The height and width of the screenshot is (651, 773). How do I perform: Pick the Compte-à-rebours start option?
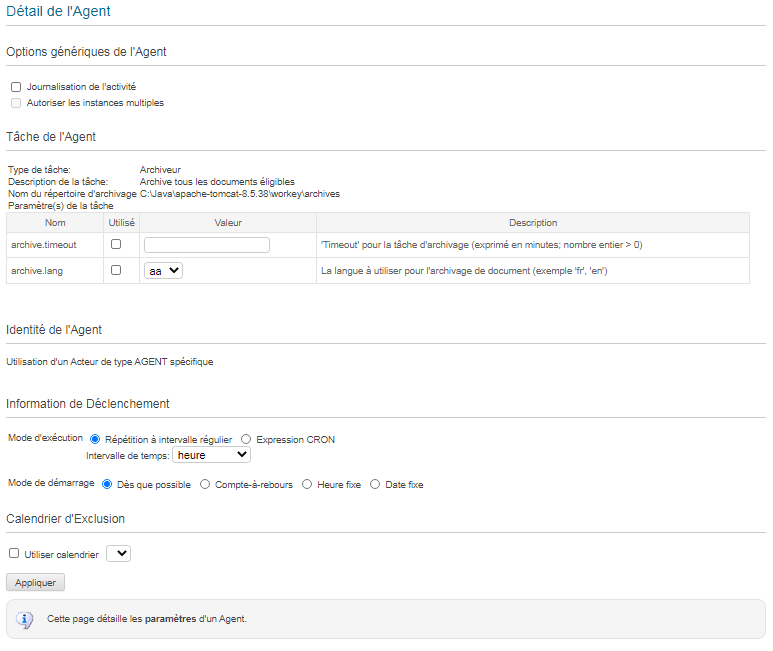tap(205, 485)
